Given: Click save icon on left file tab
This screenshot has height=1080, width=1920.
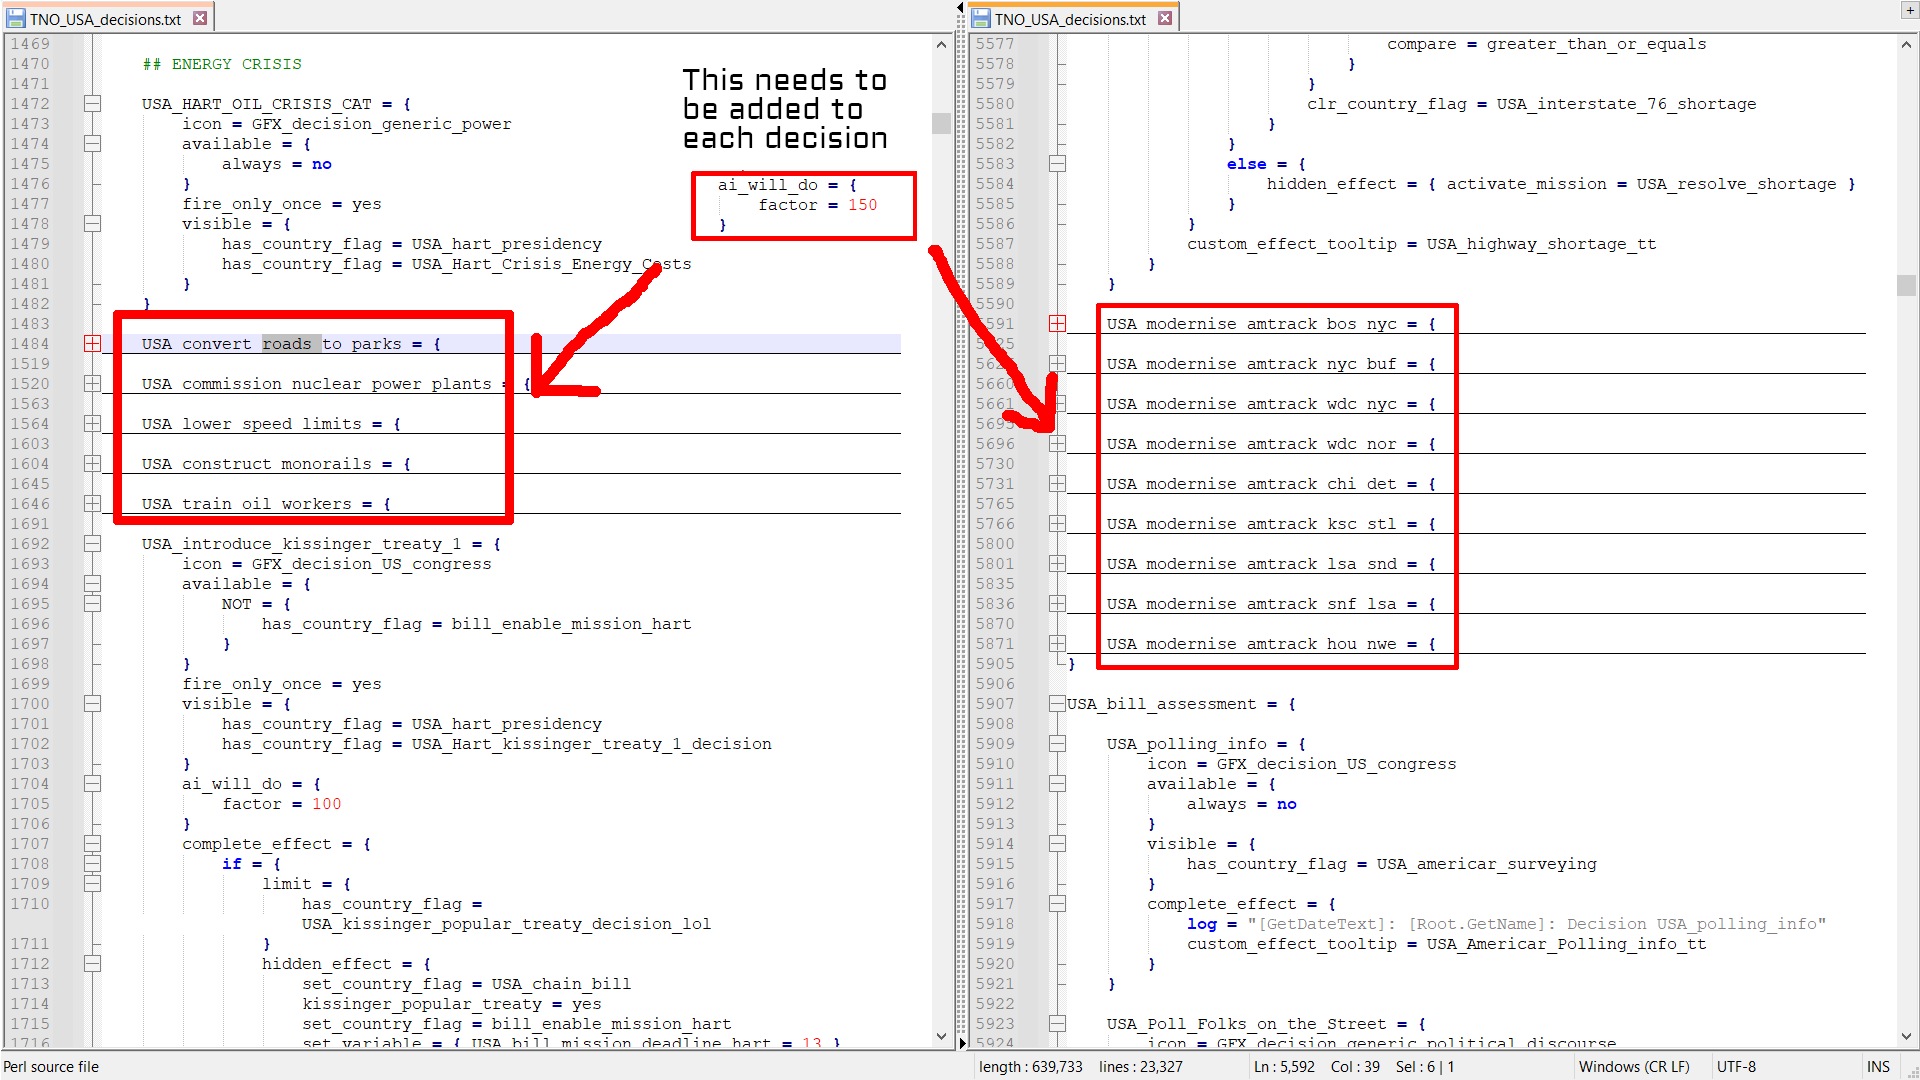Looking at the screenshot, I should click(x=16, y=18).
